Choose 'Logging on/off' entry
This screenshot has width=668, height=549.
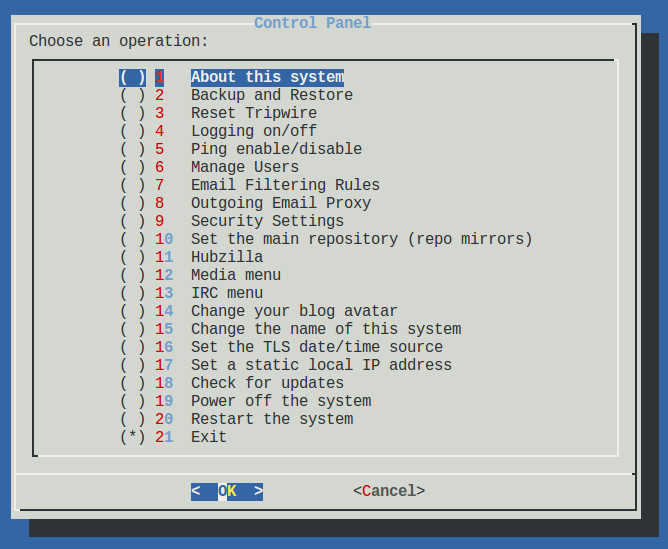254,131
